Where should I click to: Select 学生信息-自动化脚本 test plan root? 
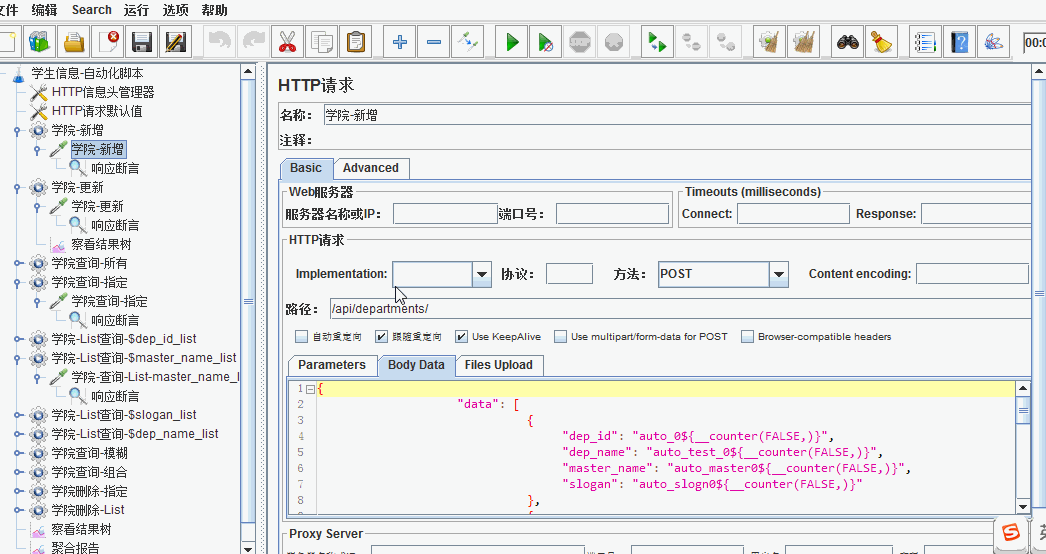[87, 73]
